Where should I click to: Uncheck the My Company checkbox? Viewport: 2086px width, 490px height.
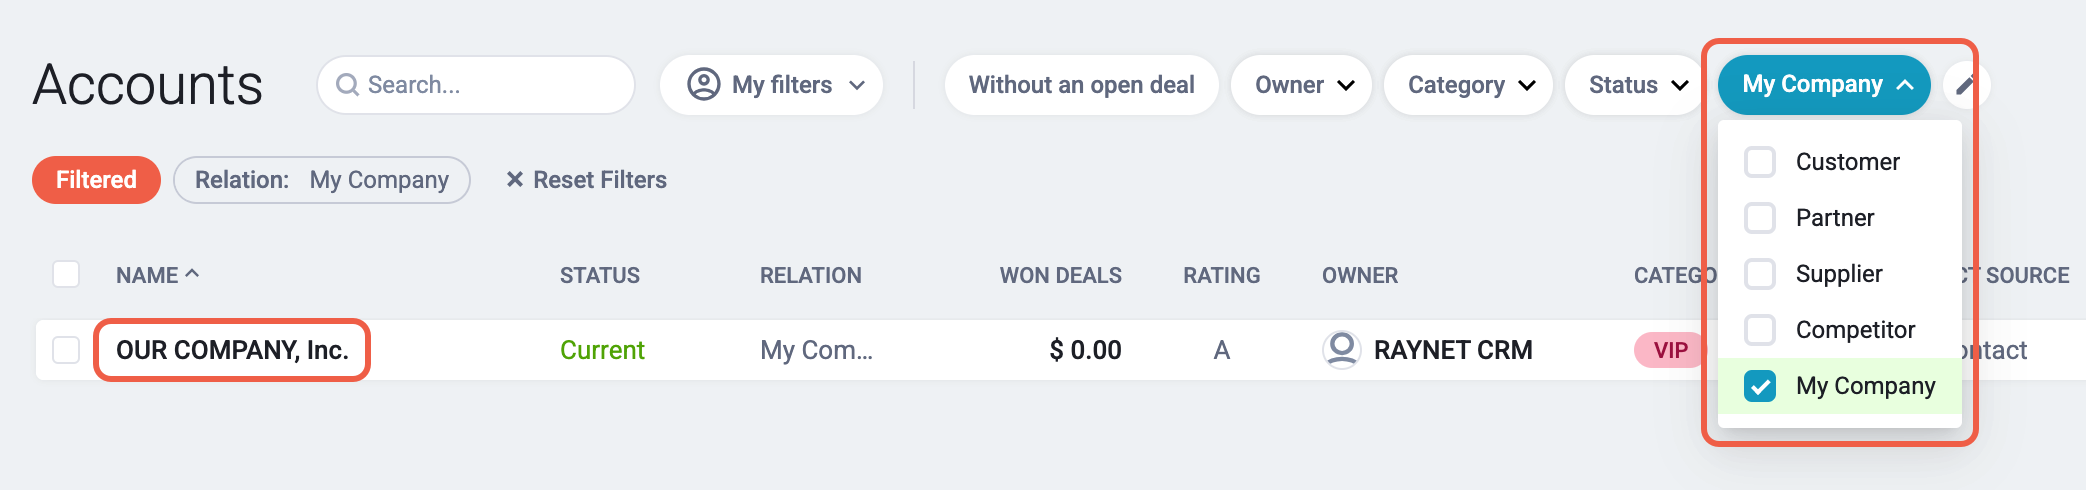pos(1759,386)
